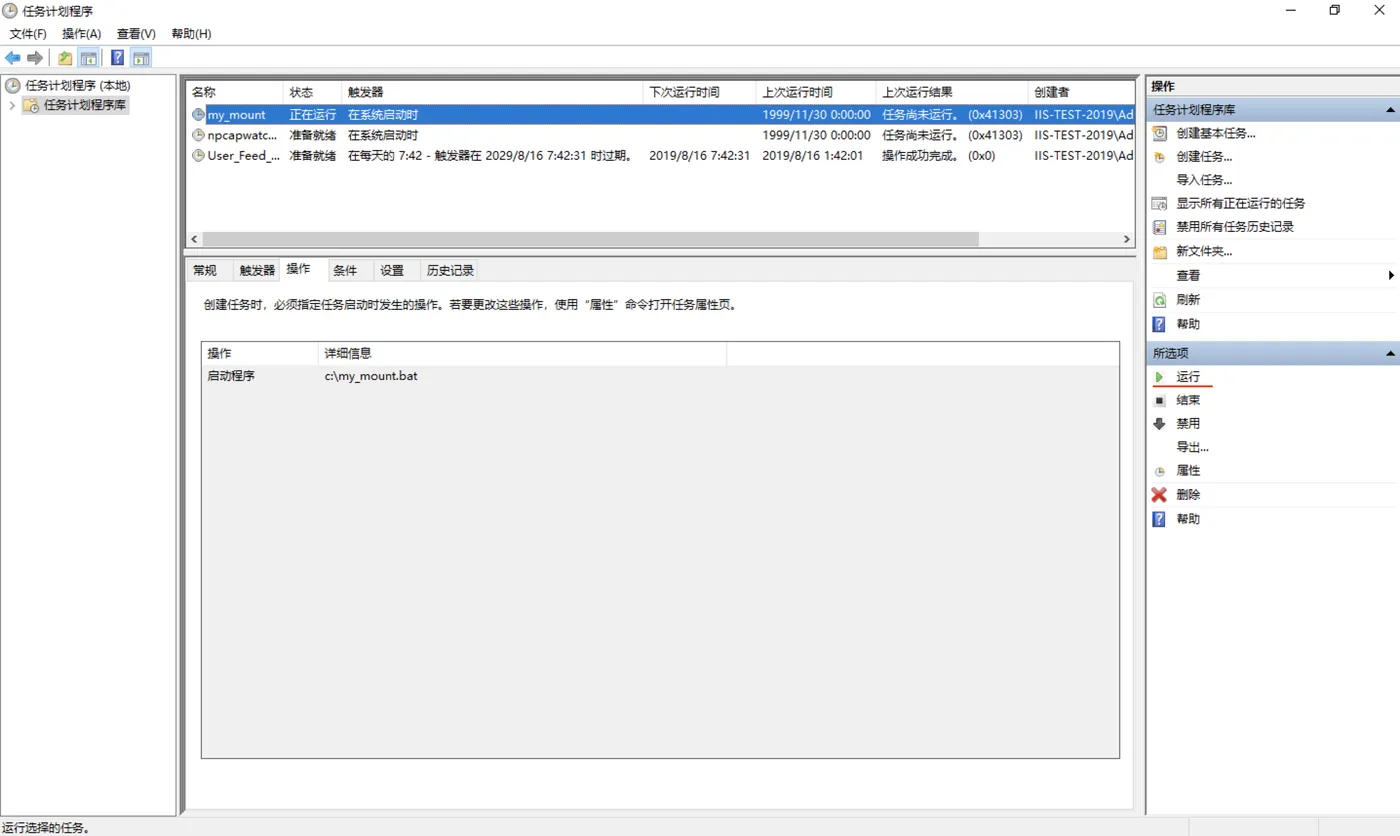Click the task list scrollbar left arrow

click(x=195, y=239)
